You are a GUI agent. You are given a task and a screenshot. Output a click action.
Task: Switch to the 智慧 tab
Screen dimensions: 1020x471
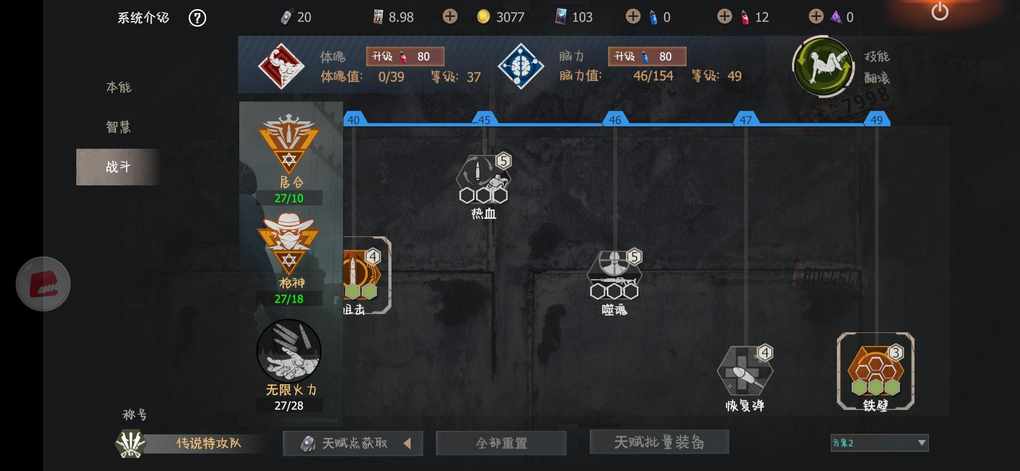[118, 127]
